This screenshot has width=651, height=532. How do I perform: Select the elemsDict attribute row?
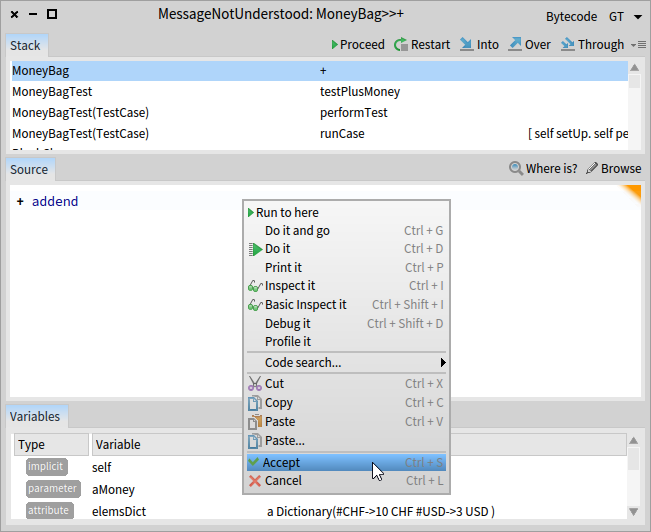[319, 511]
